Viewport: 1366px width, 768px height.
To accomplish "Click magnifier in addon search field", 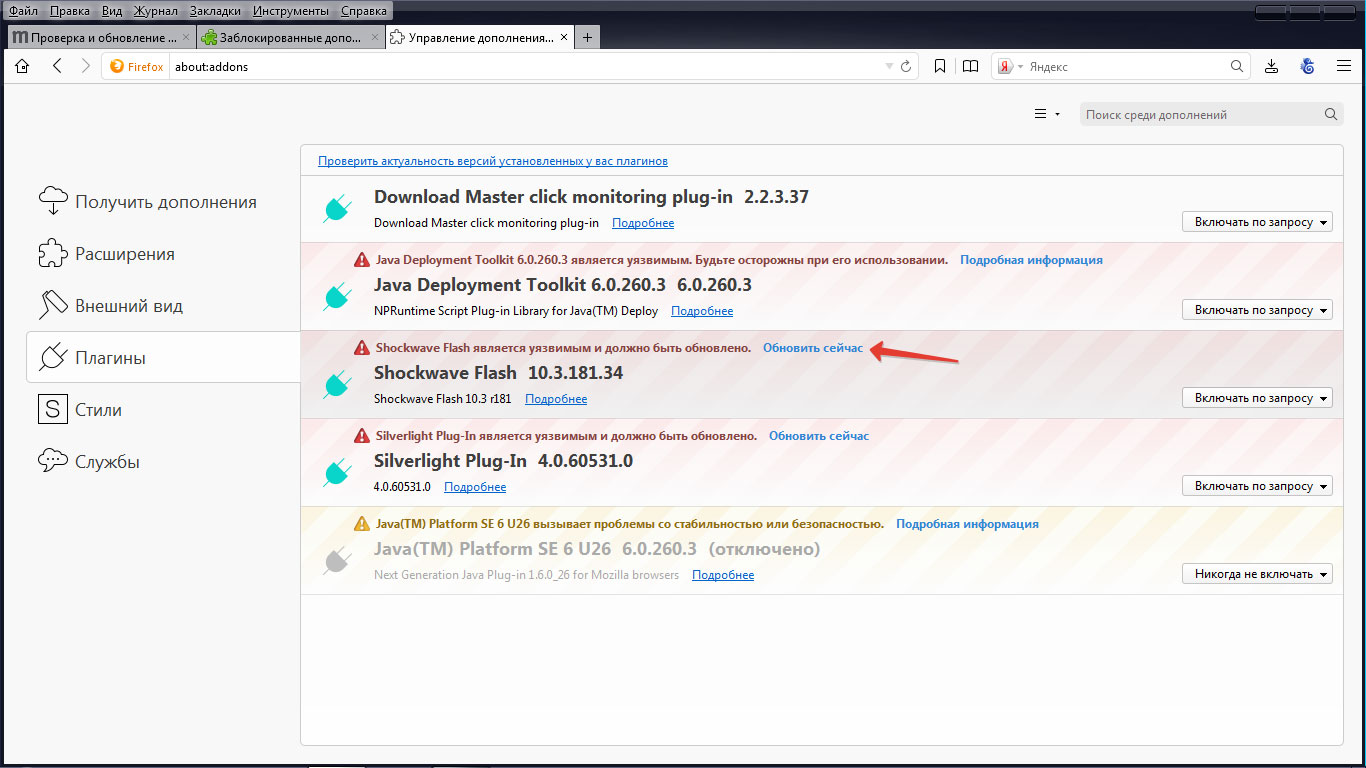I will (x=1331, y=114).
